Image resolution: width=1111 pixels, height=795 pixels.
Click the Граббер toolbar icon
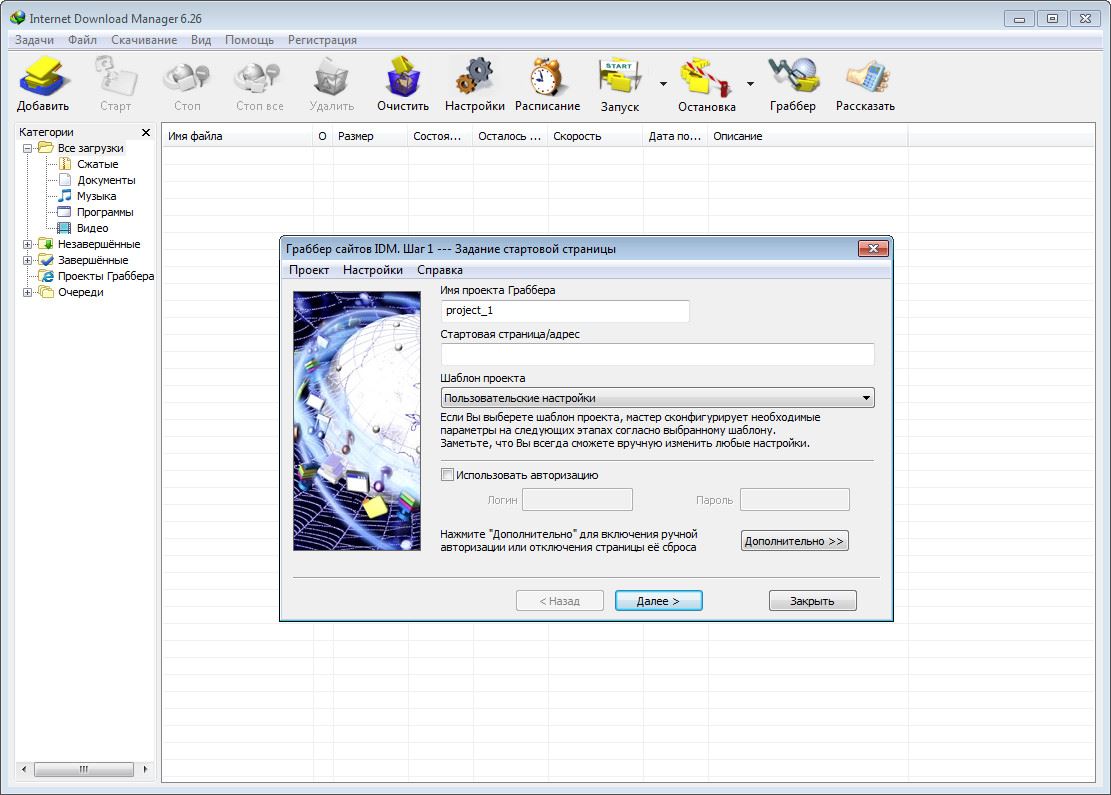(x=794, y=77)
